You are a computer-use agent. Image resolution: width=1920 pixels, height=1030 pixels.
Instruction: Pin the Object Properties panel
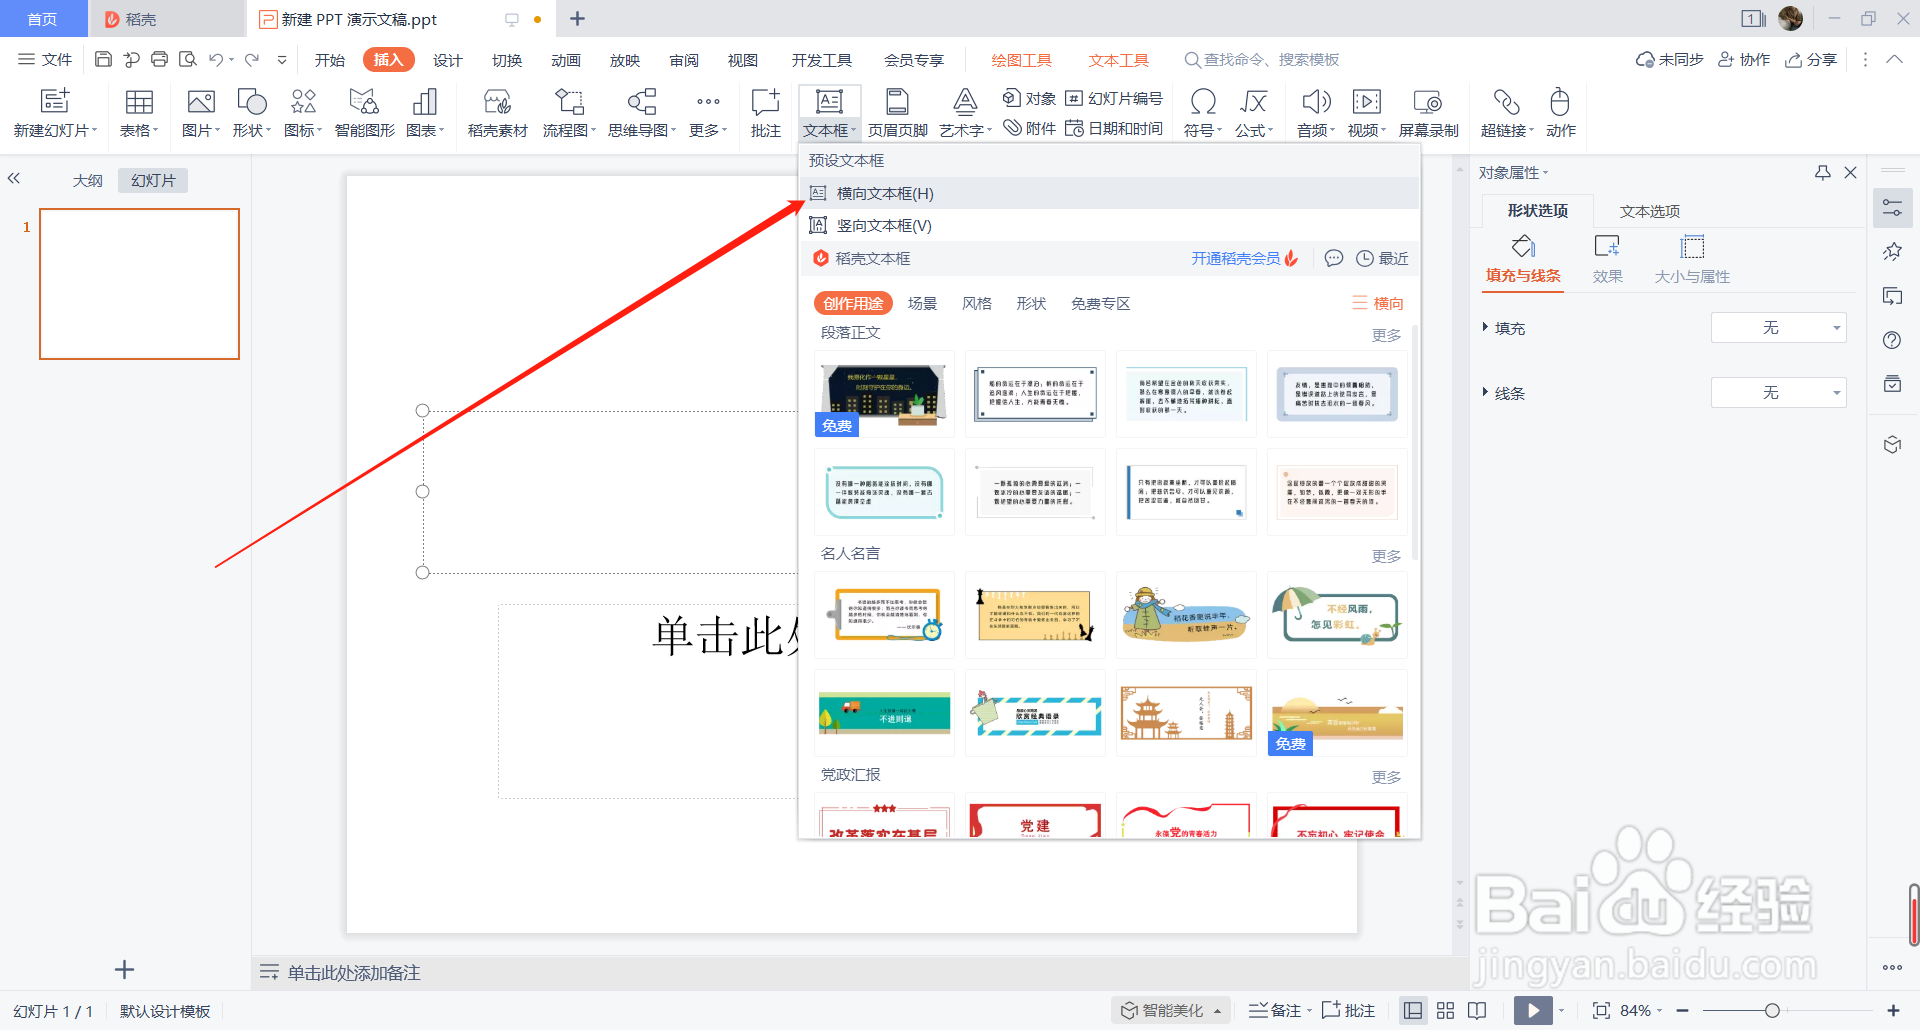click(x=1823, y=173)
